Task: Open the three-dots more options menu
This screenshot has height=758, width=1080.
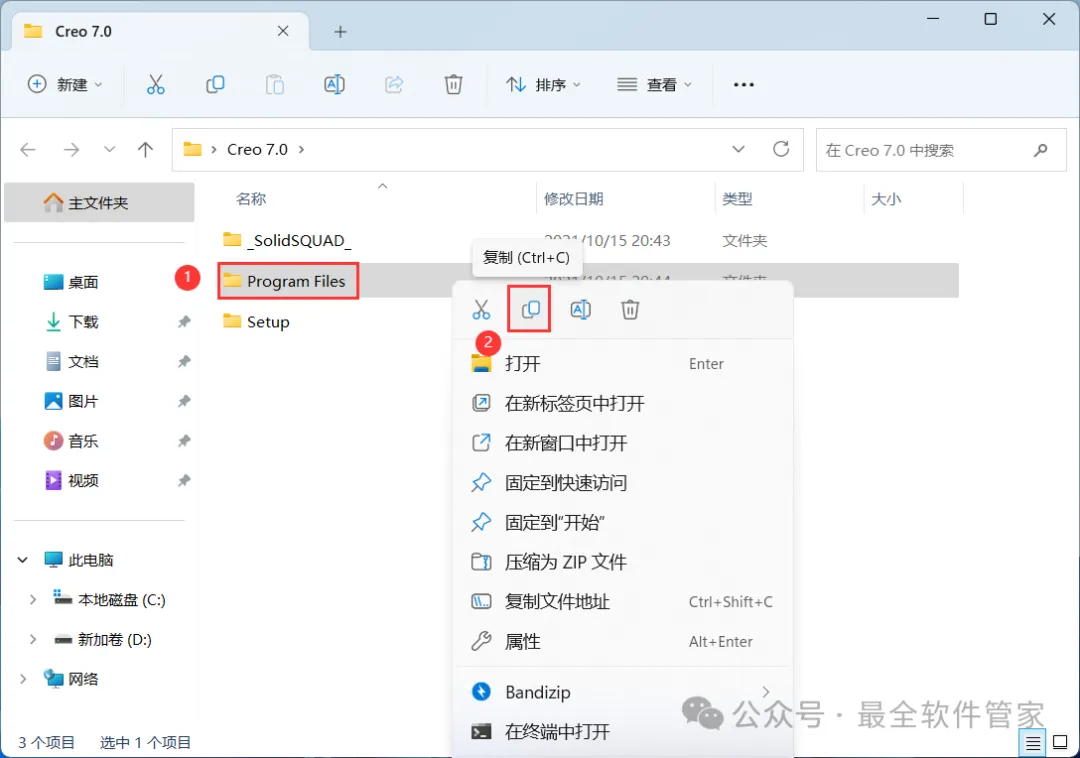Action: pyautogui.click(x=744, y=85)
